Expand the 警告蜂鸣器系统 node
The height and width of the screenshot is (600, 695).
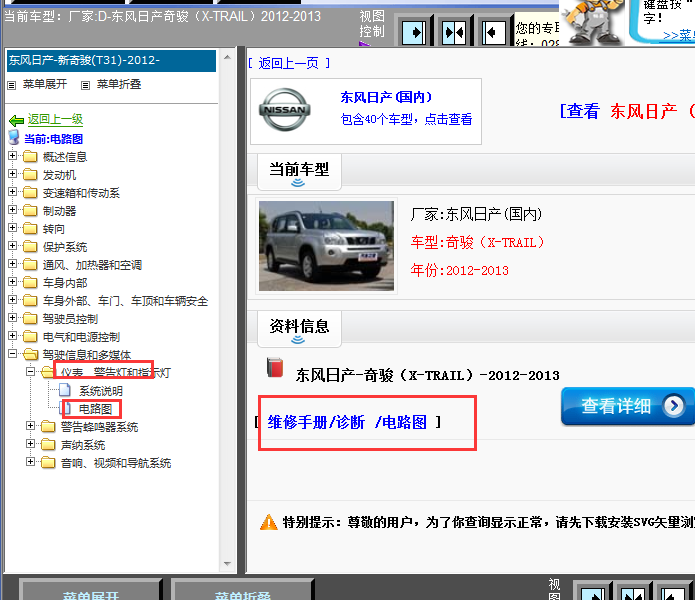coord(30,425)
